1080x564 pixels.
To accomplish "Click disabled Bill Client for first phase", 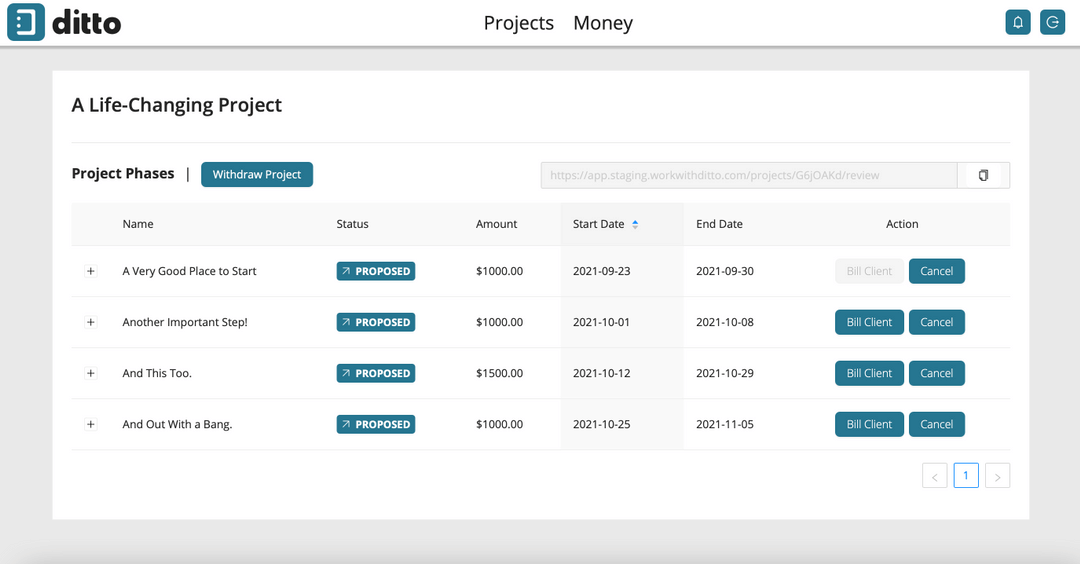I will click(x=869, y=271).
